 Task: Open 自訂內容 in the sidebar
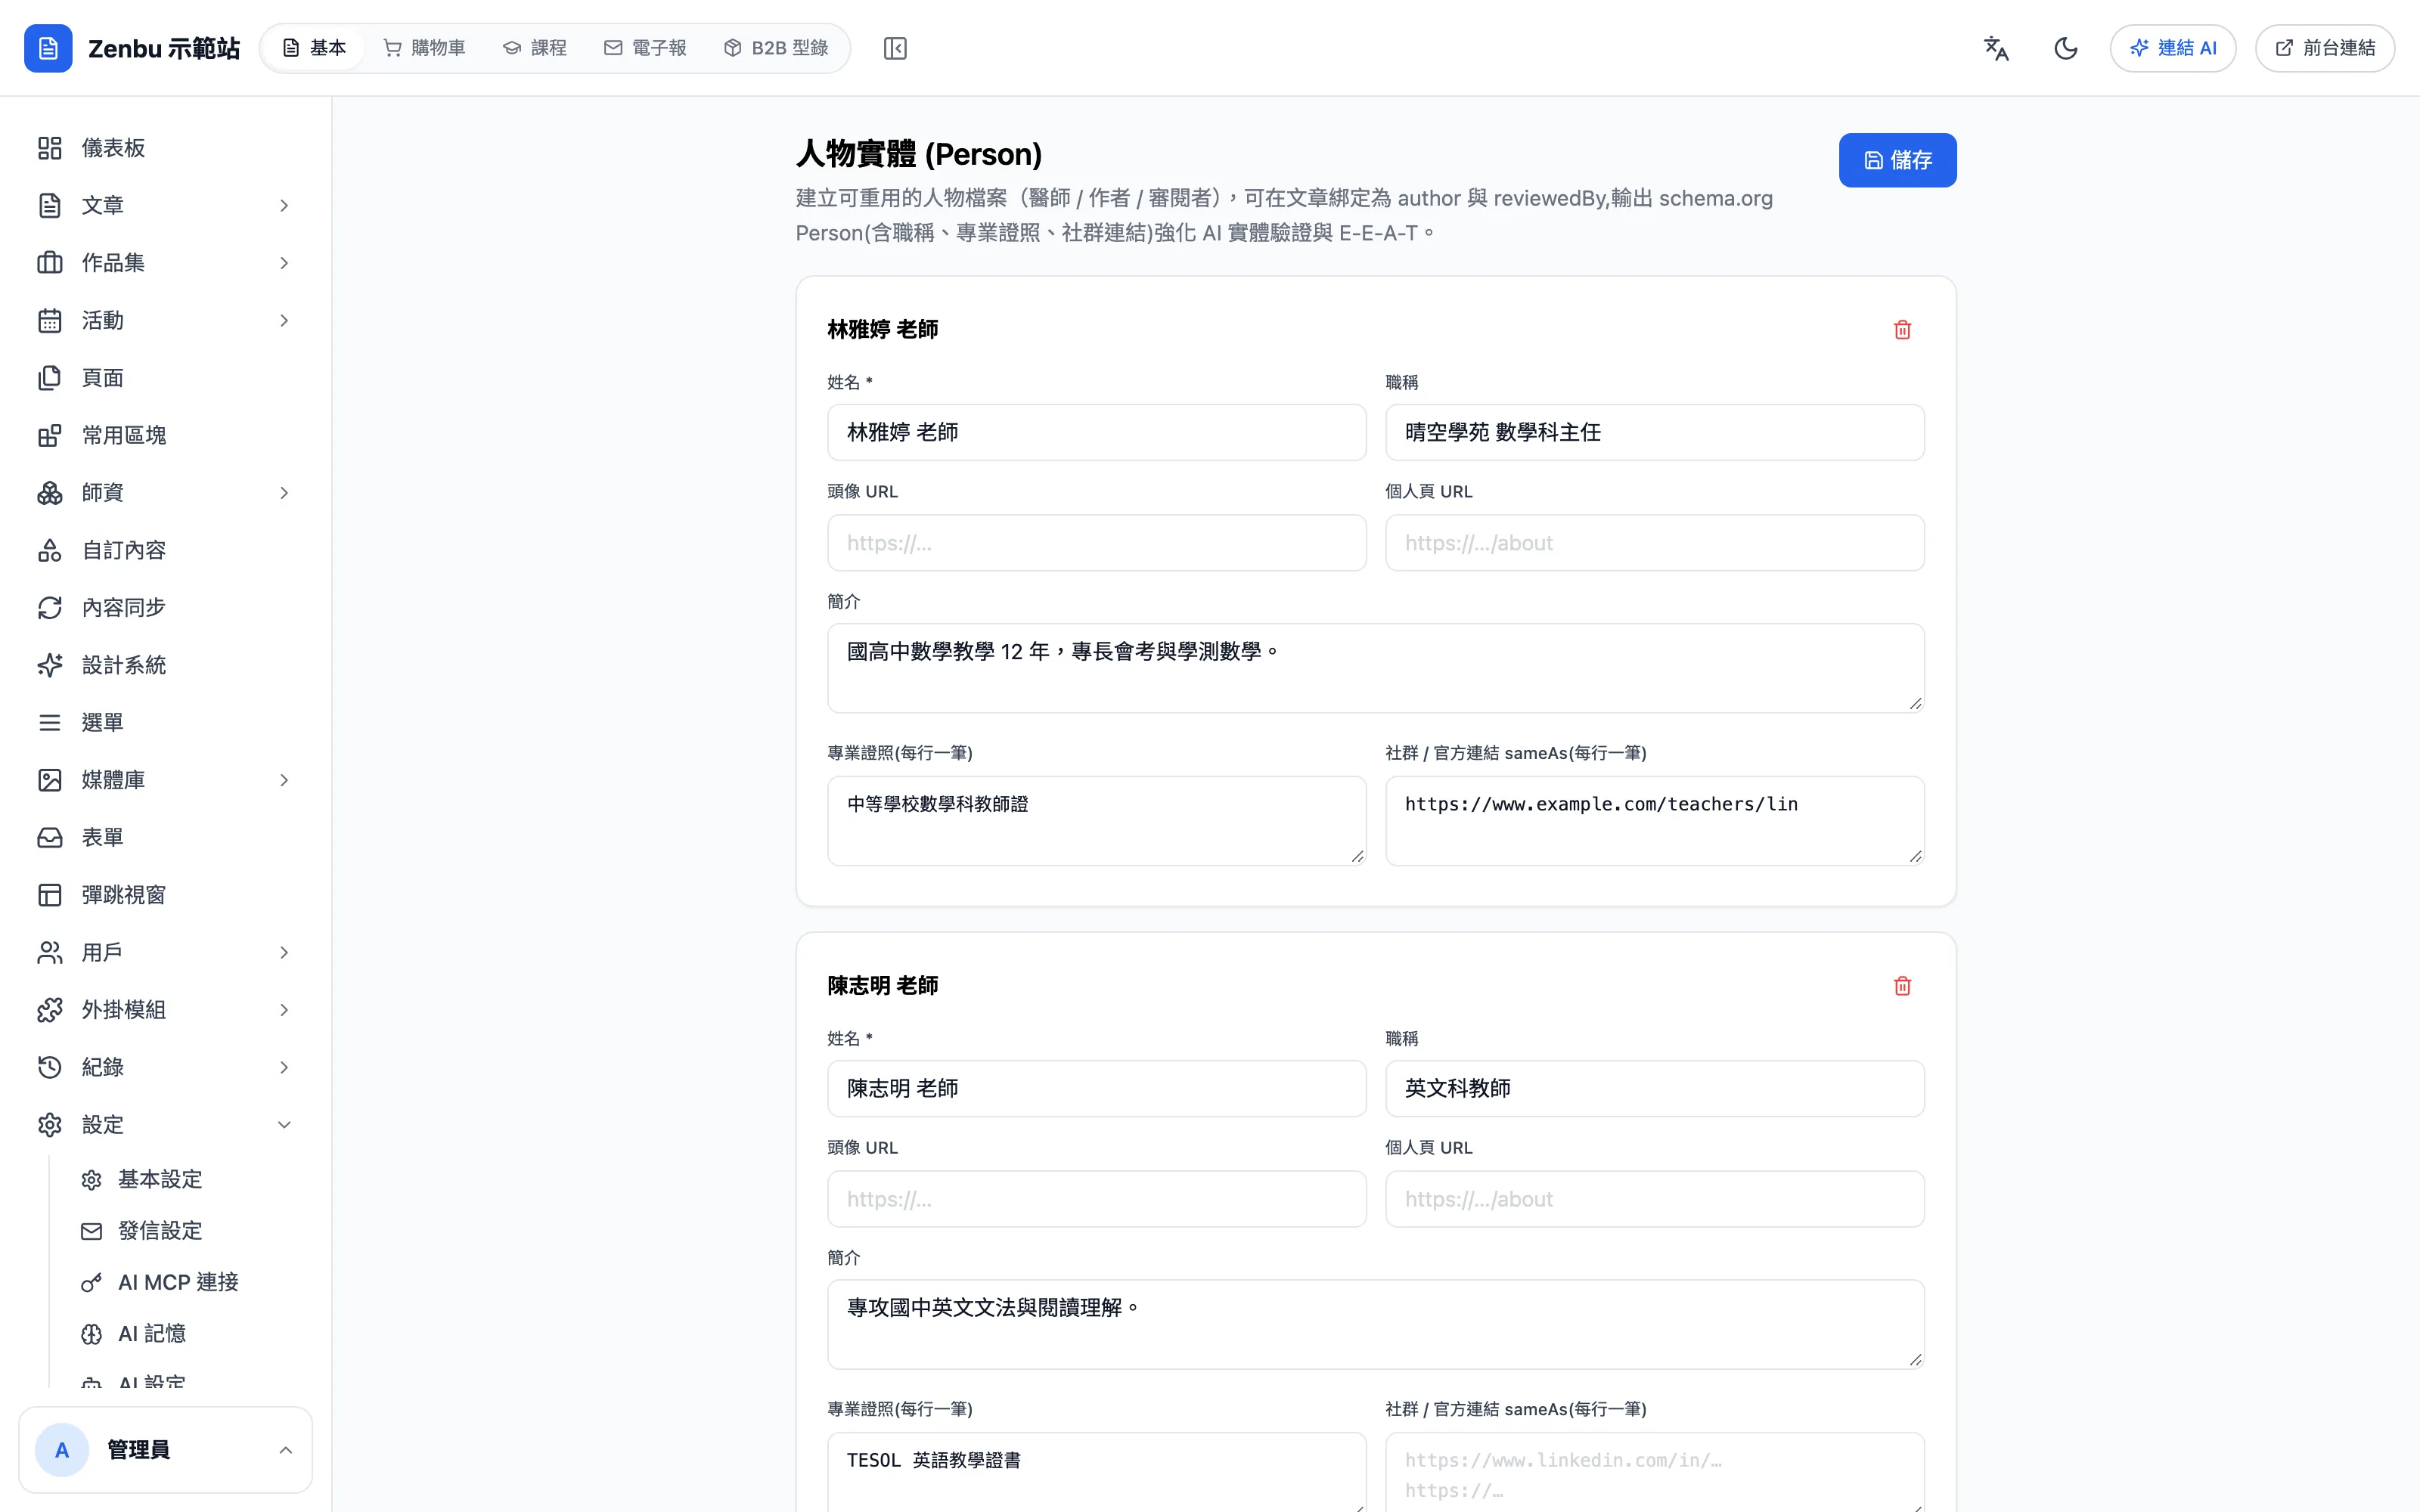point(166,550)
